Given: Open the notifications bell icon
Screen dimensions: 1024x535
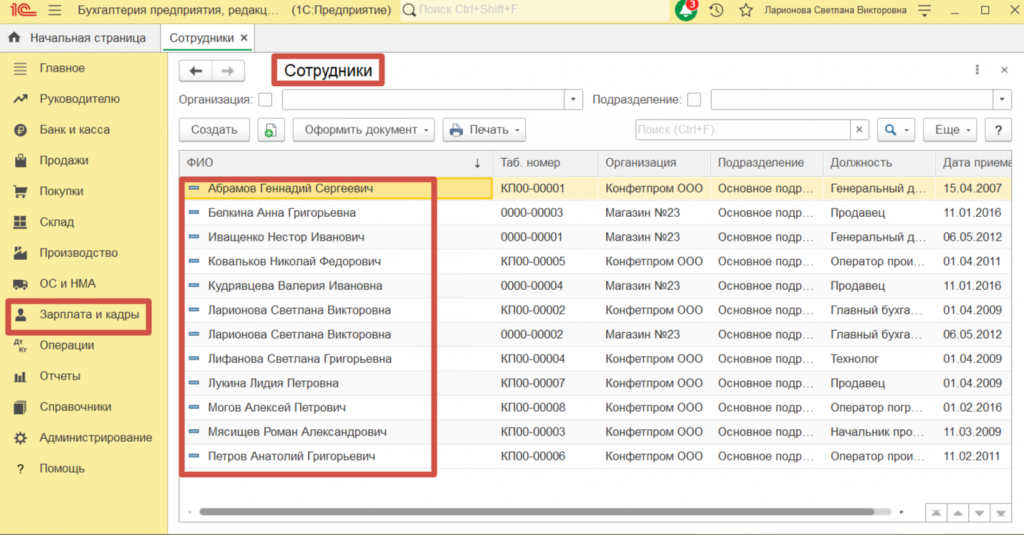Looking at the screenshot, I should coord(686,10).
